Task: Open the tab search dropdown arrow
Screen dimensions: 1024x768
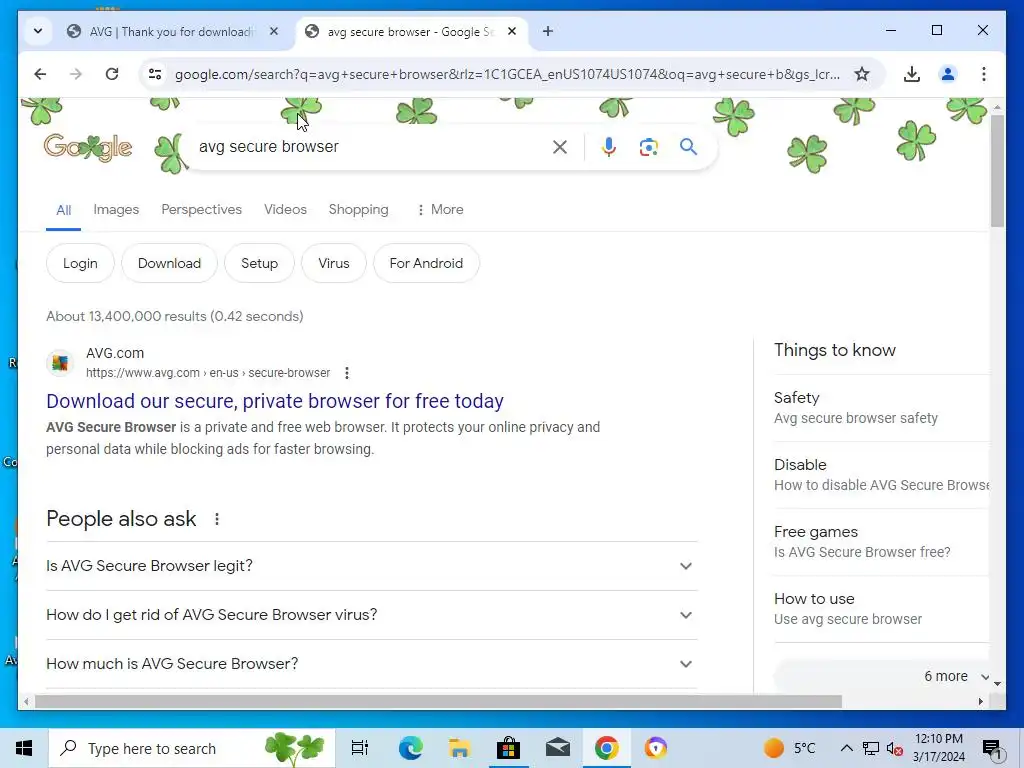Action: (x=38, y=31)
